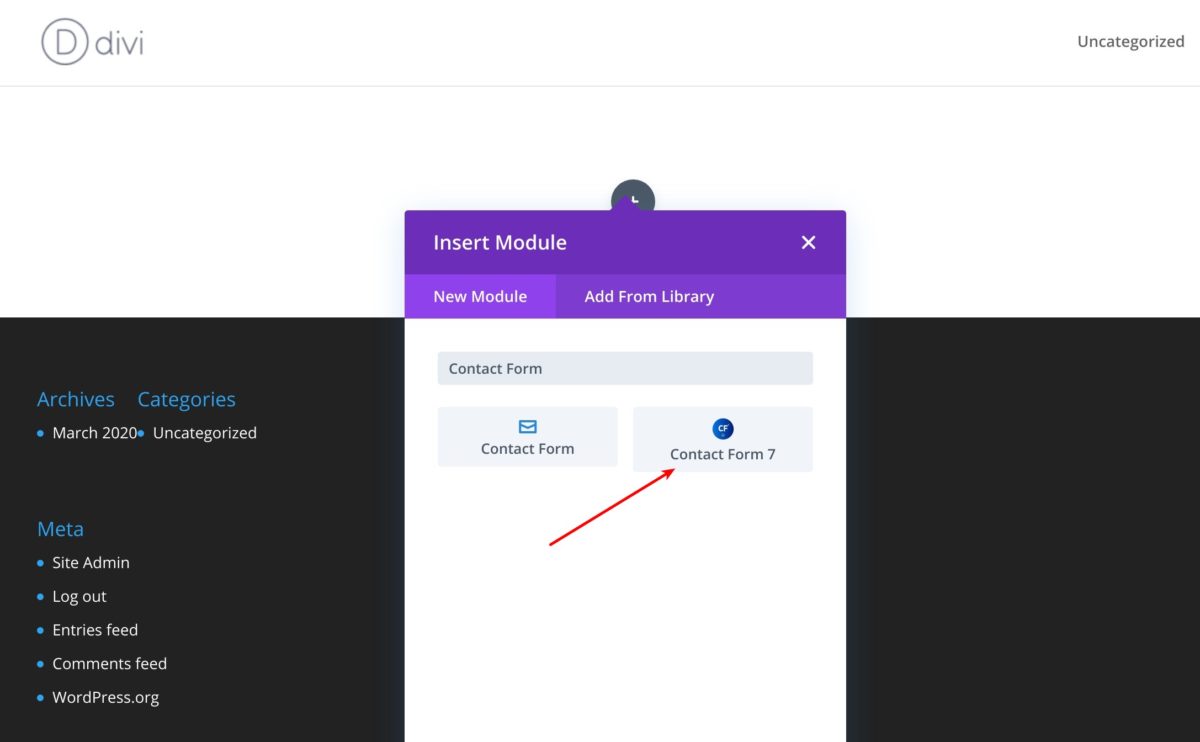Image resolution: width=1200 pixels, height=742 pixels.
Task: Open the Entries feed link
Action: coord(95,629)
